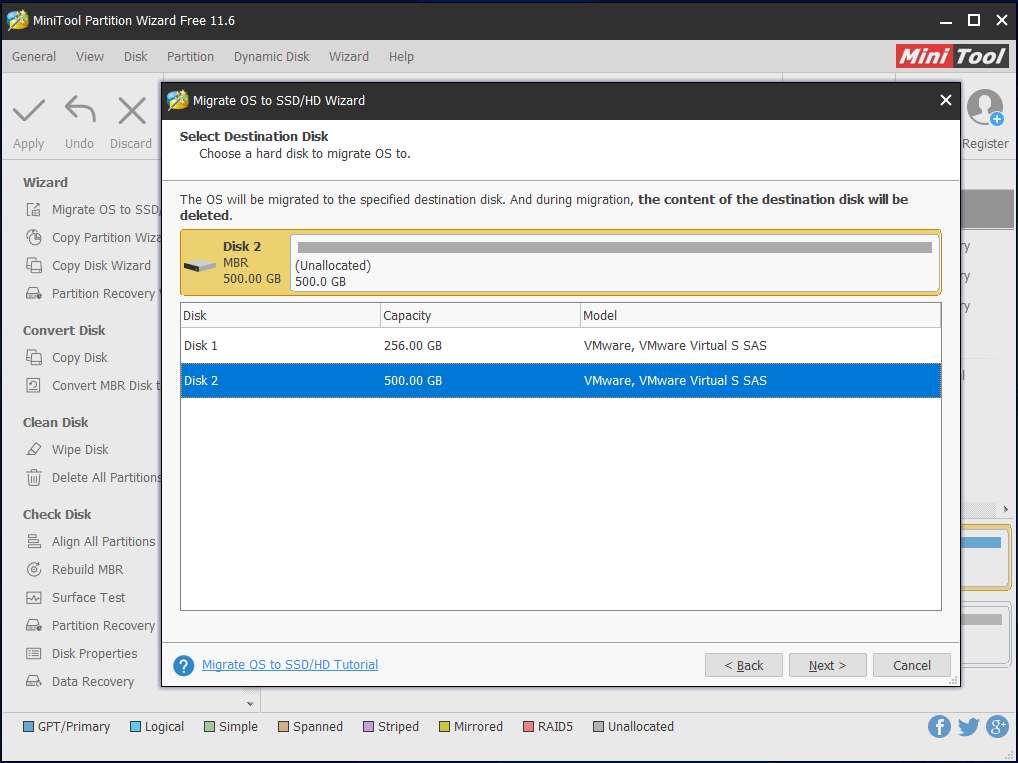
Task: Click the Logical legend color swatch
Action: click(135, 727)
